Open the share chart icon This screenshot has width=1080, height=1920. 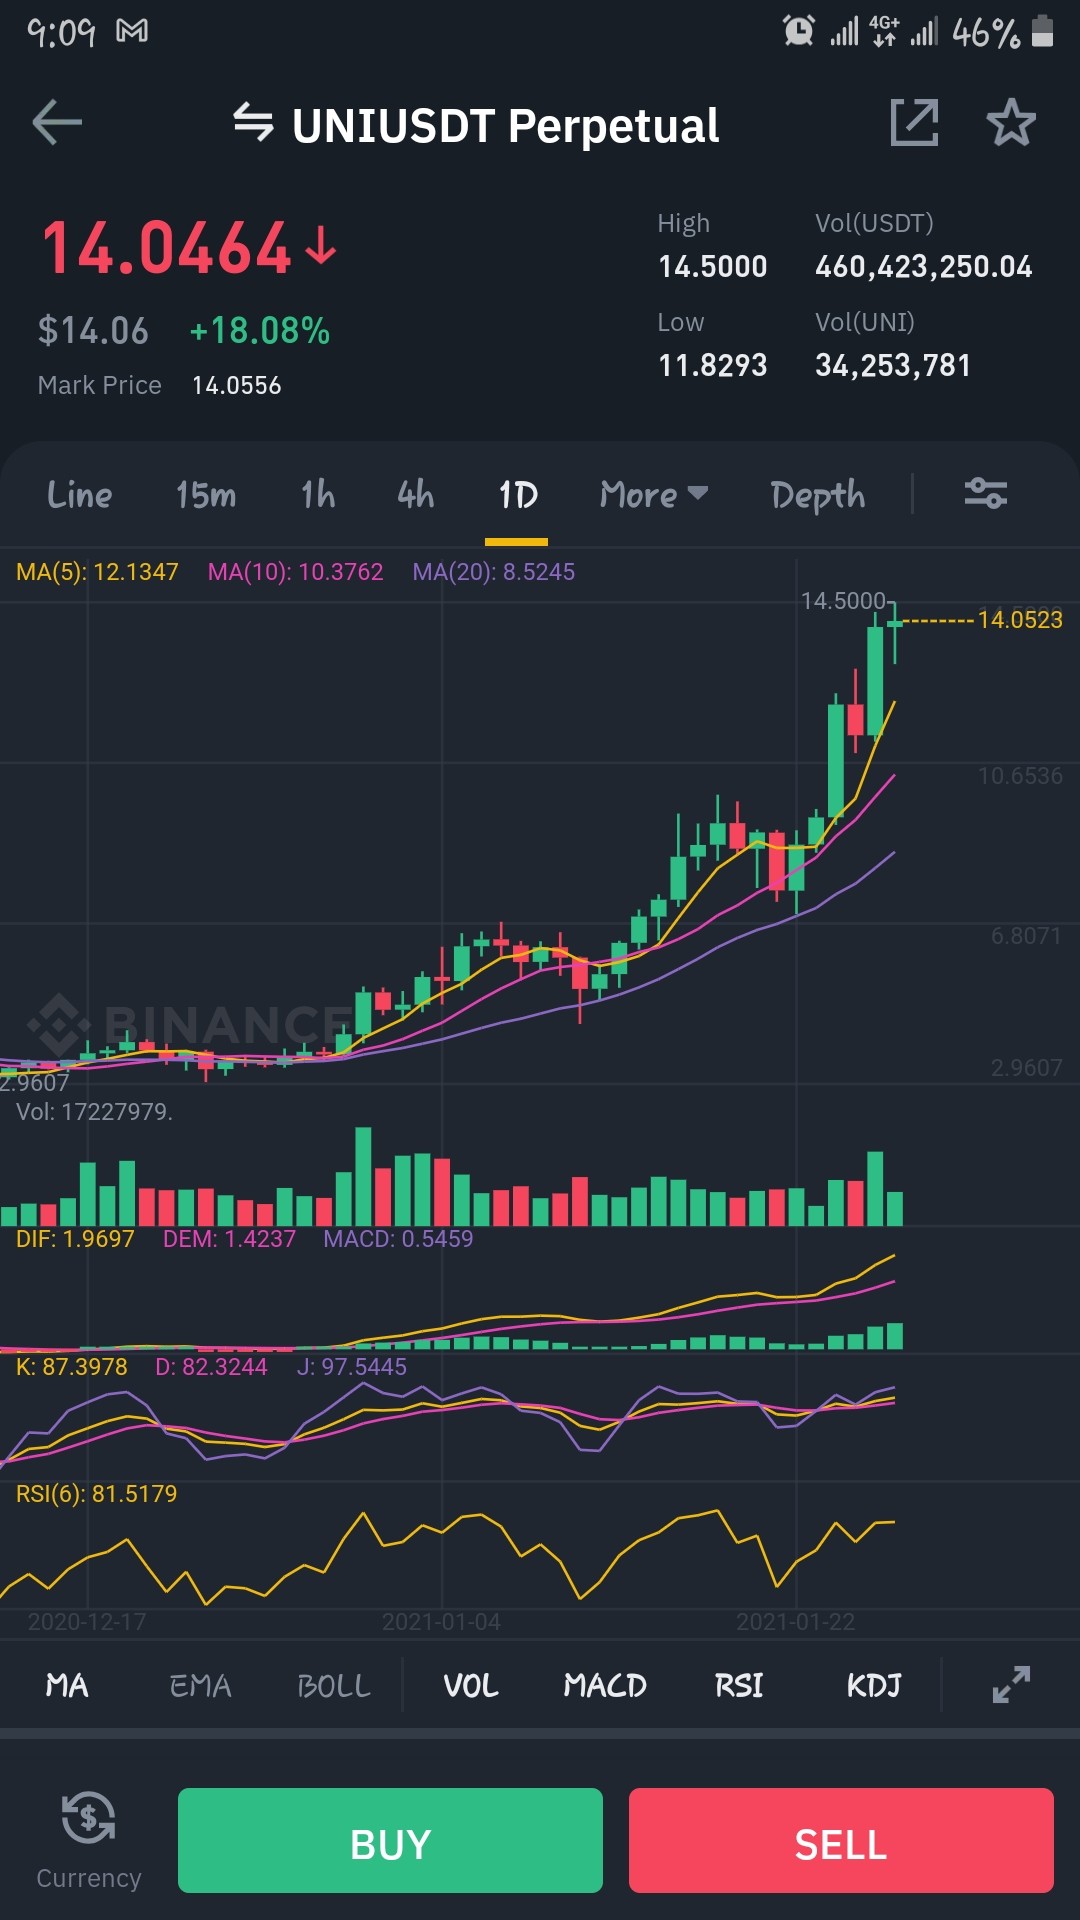point(914,123)
